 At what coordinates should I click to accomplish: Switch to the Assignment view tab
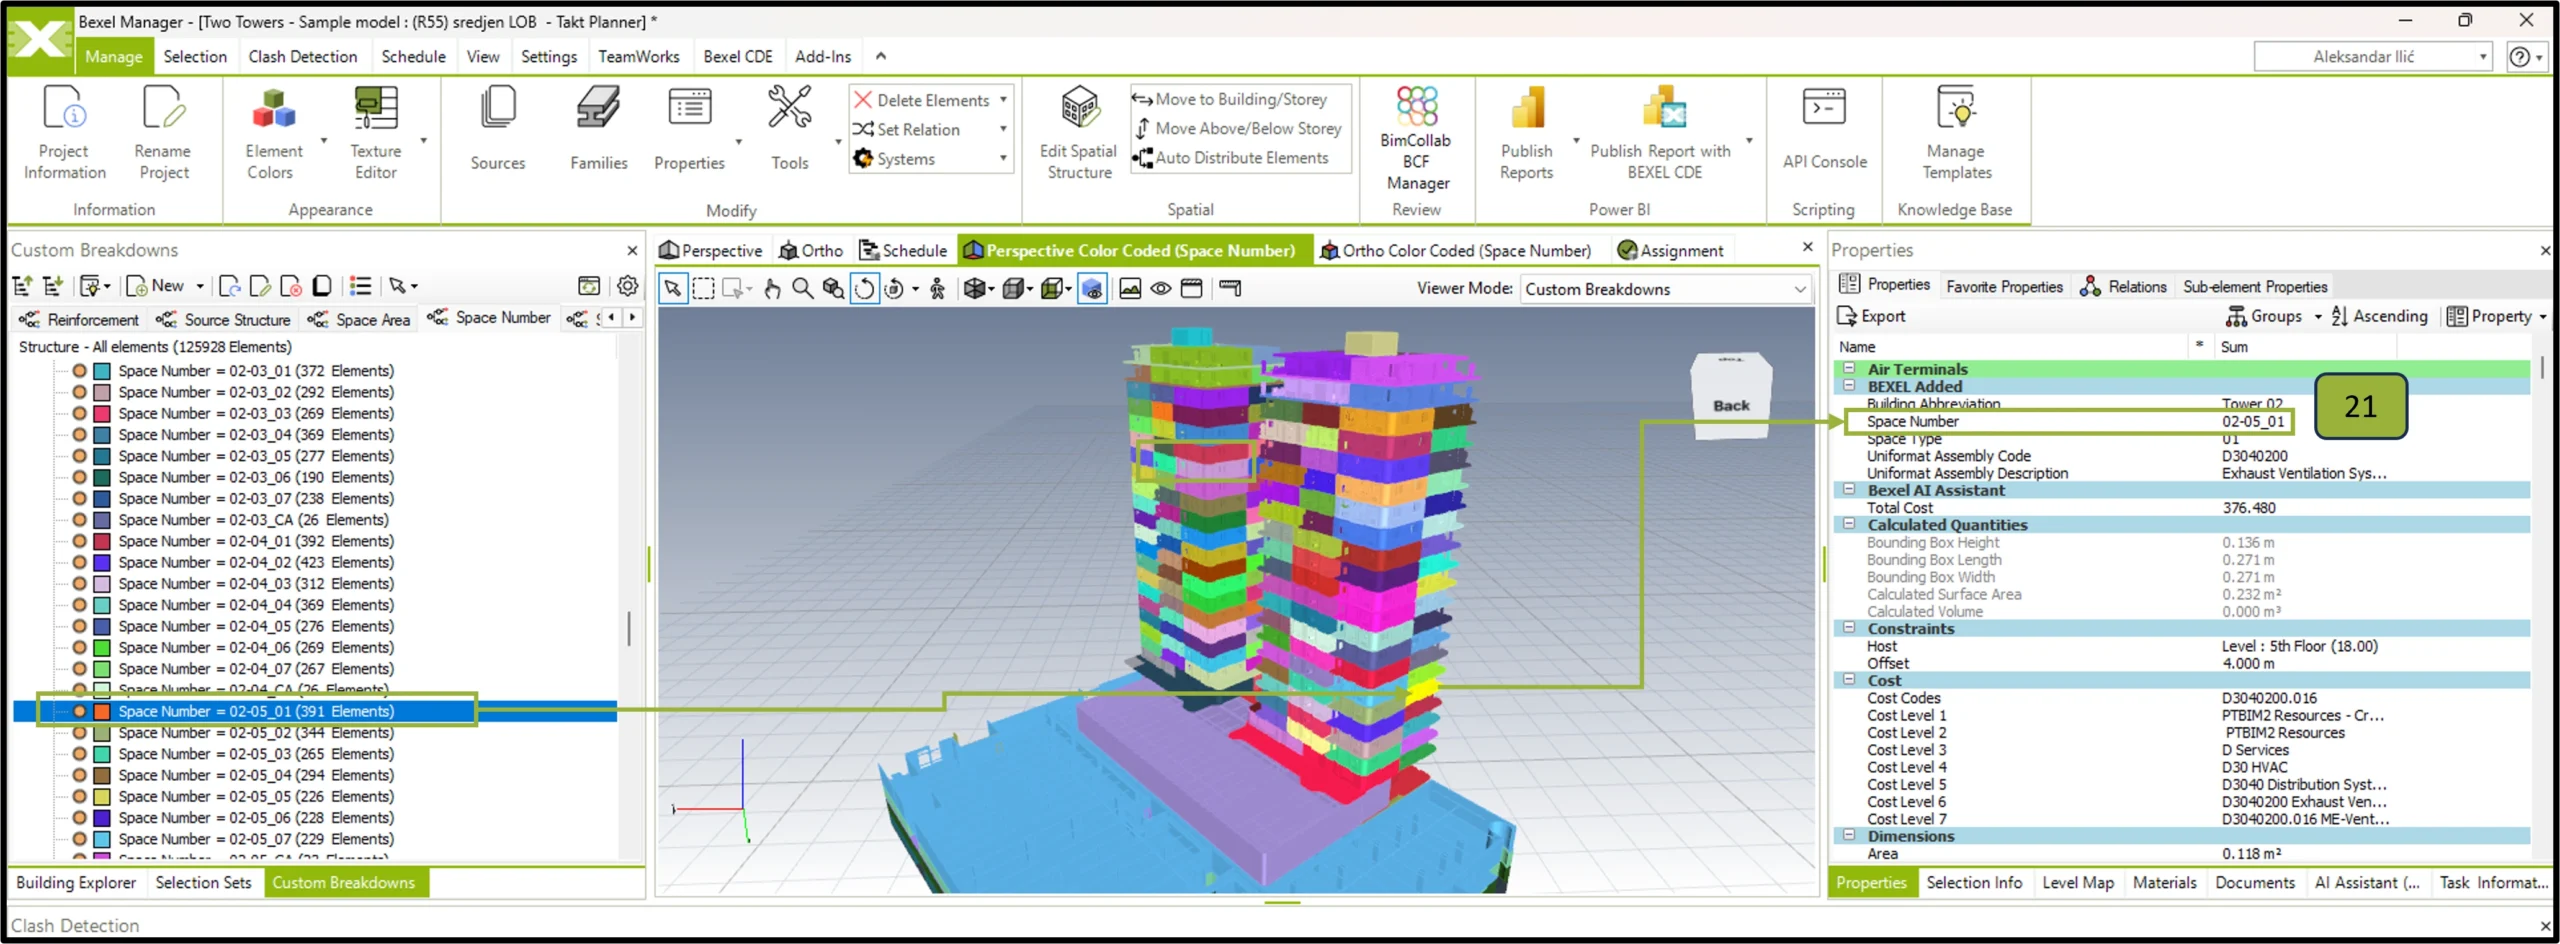click(x=1671, y=250)
